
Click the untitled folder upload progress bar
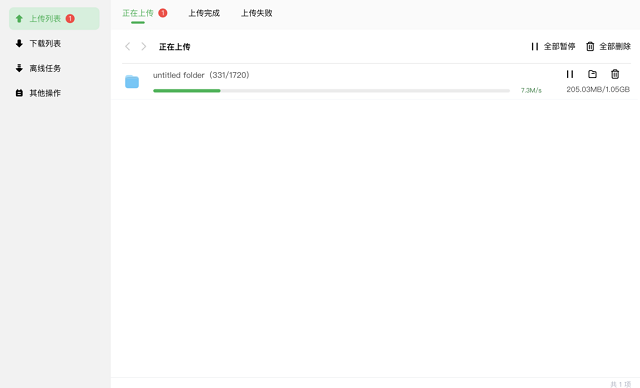[x=331, y=91]
